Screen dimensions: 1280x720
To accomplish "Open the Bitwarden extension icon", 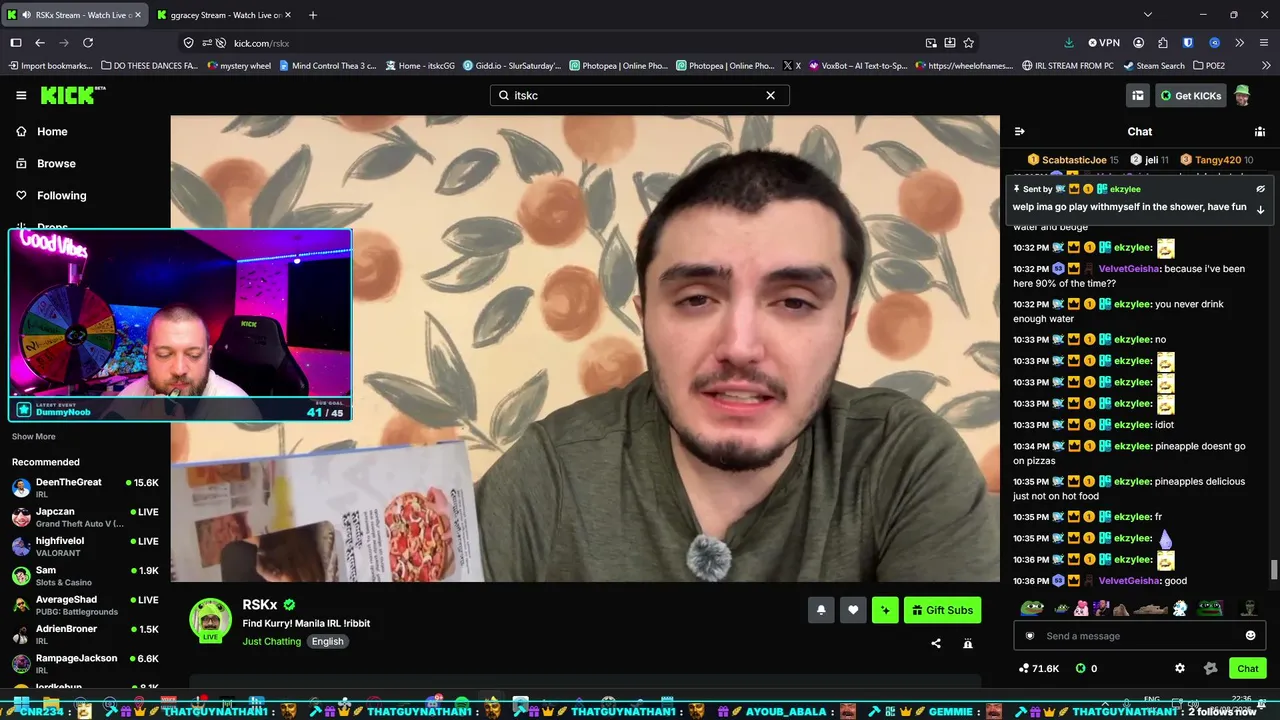I will pyautogui.click(x=1188, y=43).
